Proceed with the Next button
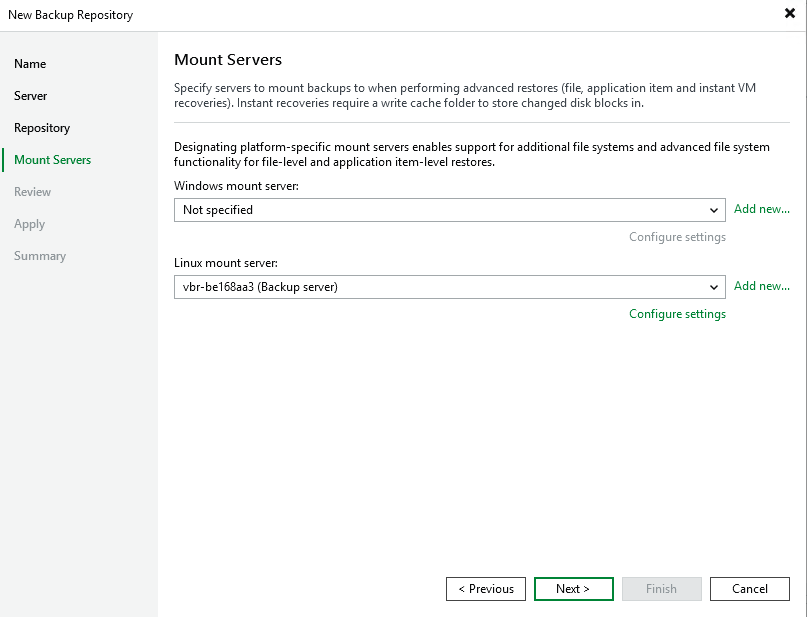 click(x=573, y=589)
